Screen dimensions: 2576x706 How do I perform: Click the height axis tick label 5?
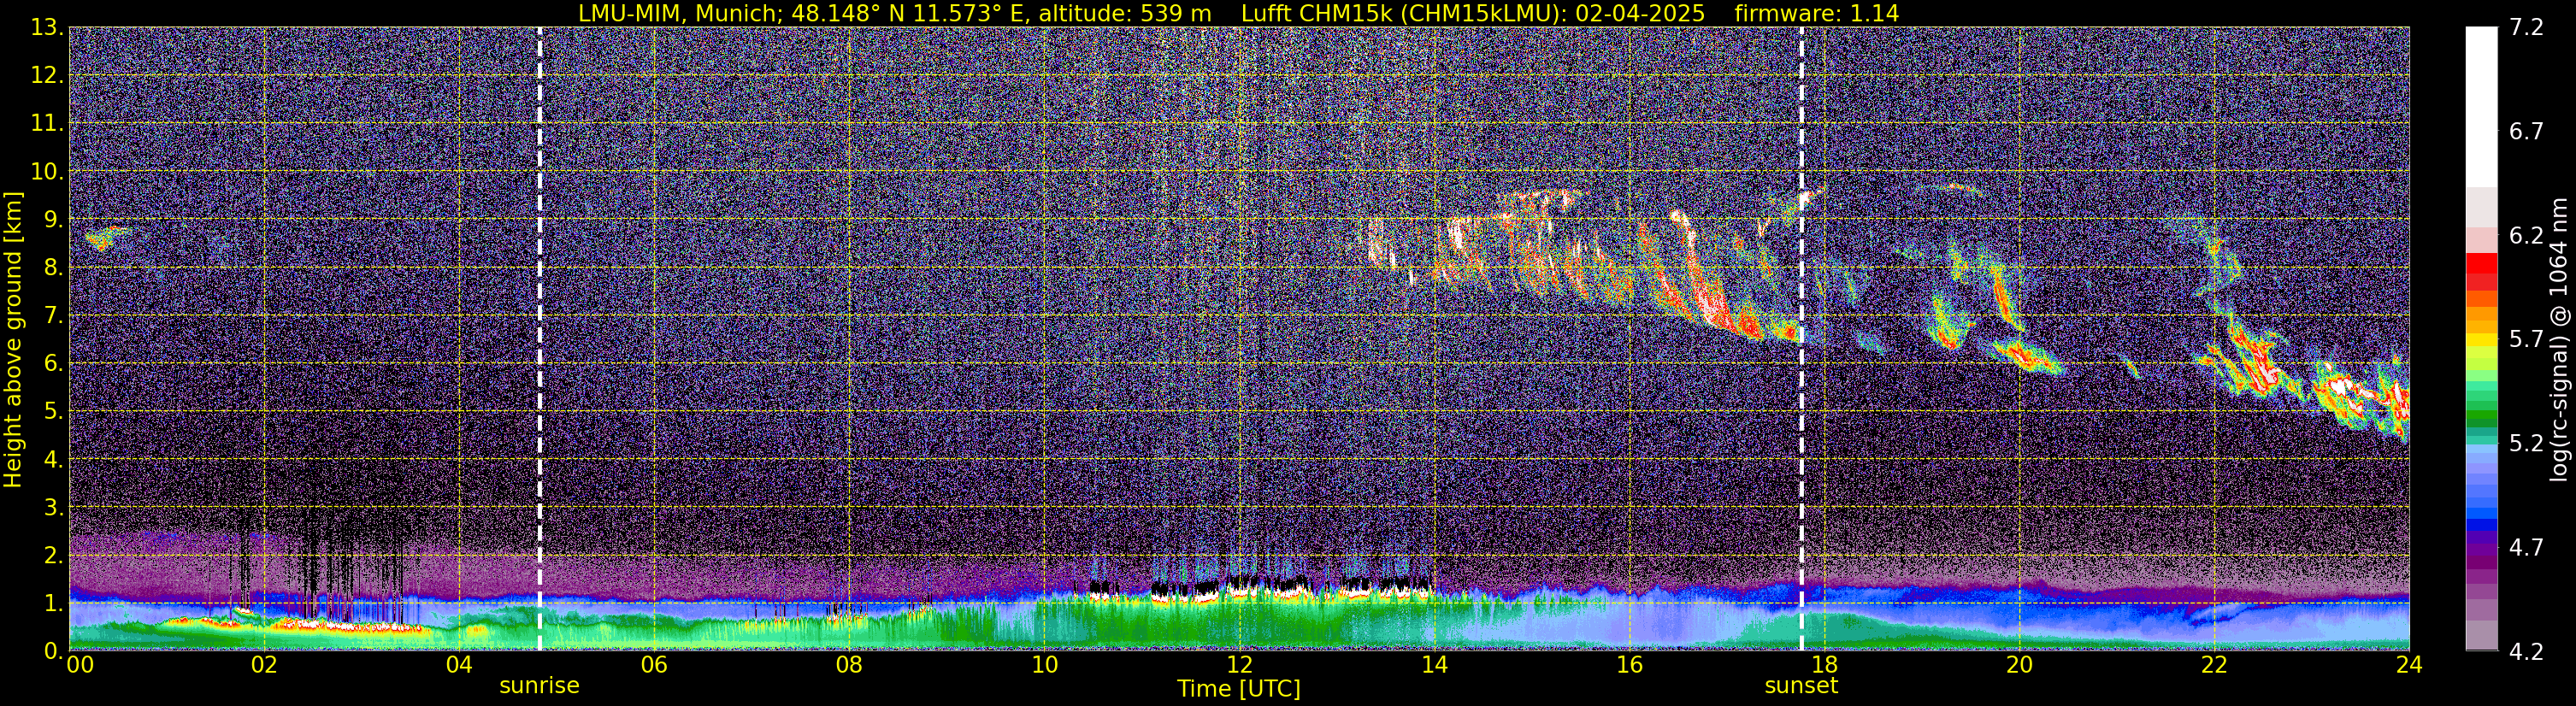(53, 412)
